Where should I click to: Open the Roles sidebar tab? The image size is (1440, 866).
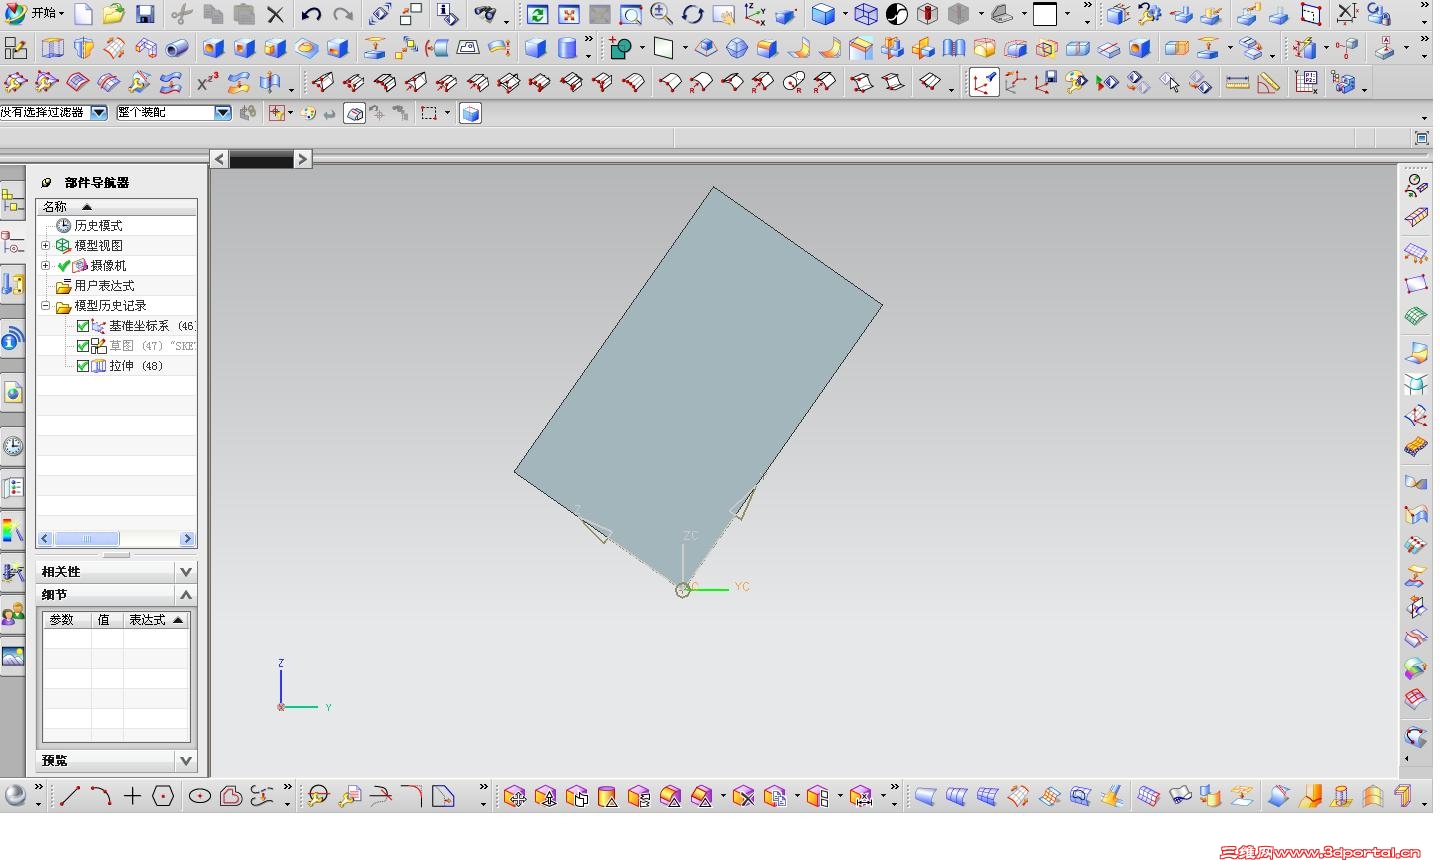[12, 615]
